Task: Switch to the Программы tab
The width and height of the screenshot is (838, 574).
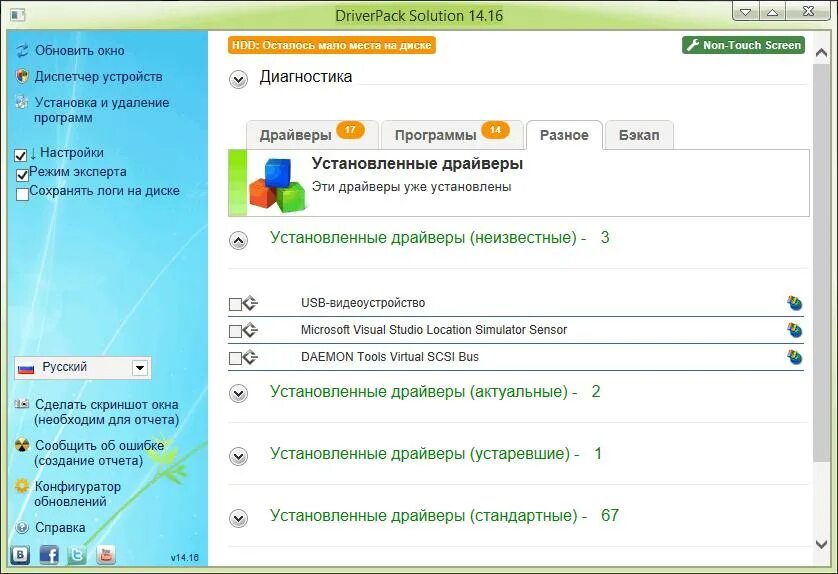Action: (x=452, y=135)
